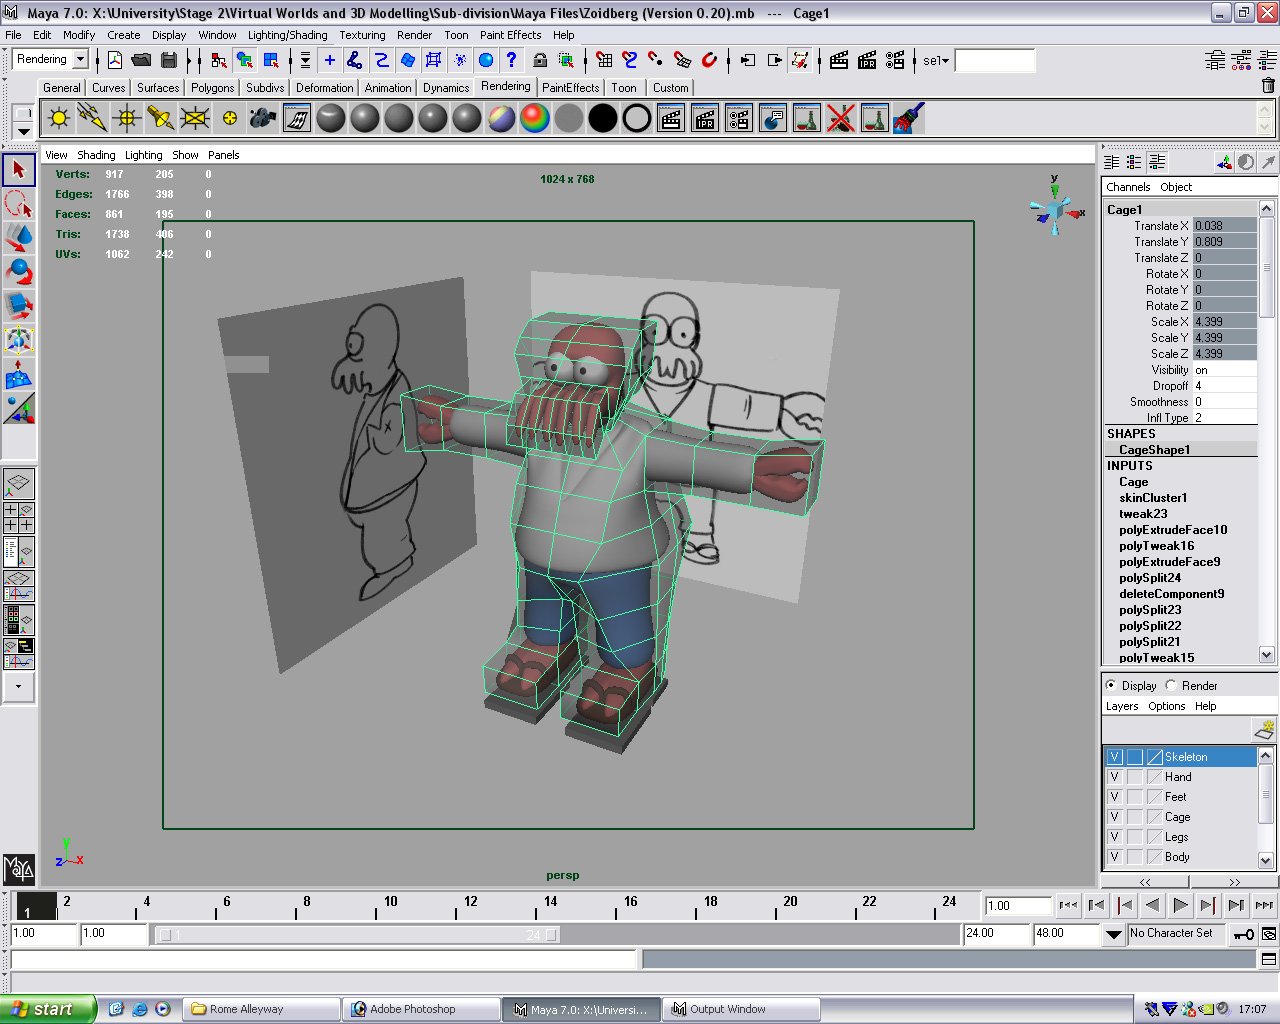Viewport: 1280px width, 1024px height.
Task: Open the Paint Effects menu
Action: tap(510, 35)
